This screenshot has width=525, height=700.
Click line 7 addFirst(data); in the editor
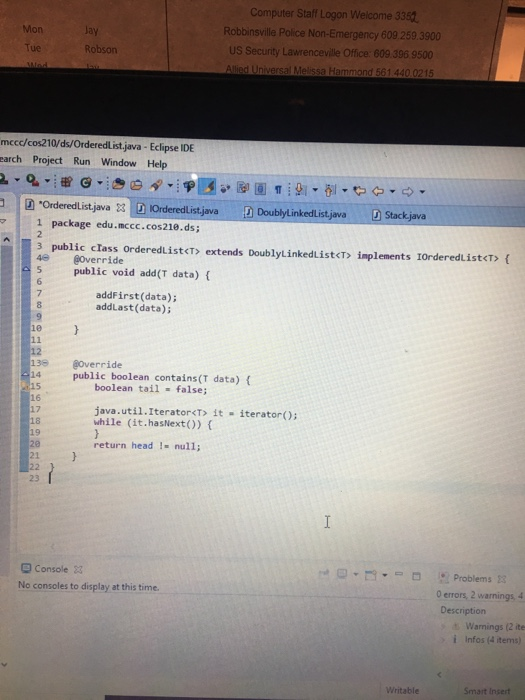[136, 296]
